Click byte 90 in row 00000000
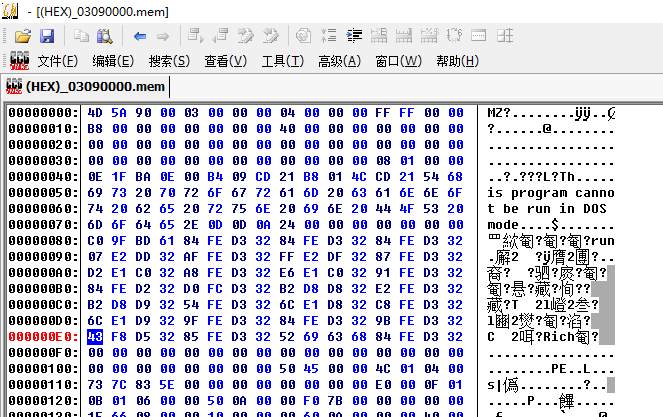Viewport: 663px width, 417px height. click(143, 113)
